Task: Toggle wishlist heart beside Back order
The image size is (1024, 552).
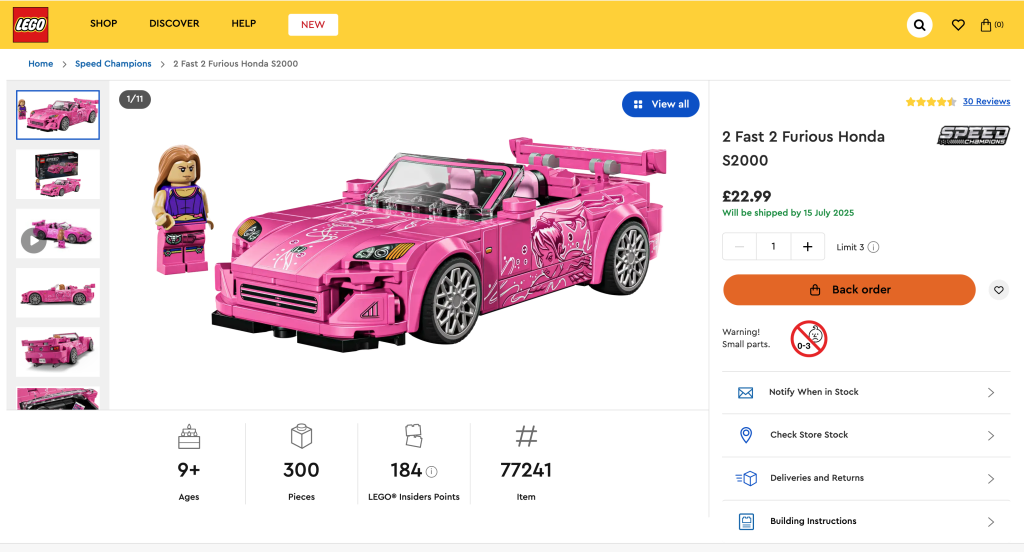Action: [998, 290]
